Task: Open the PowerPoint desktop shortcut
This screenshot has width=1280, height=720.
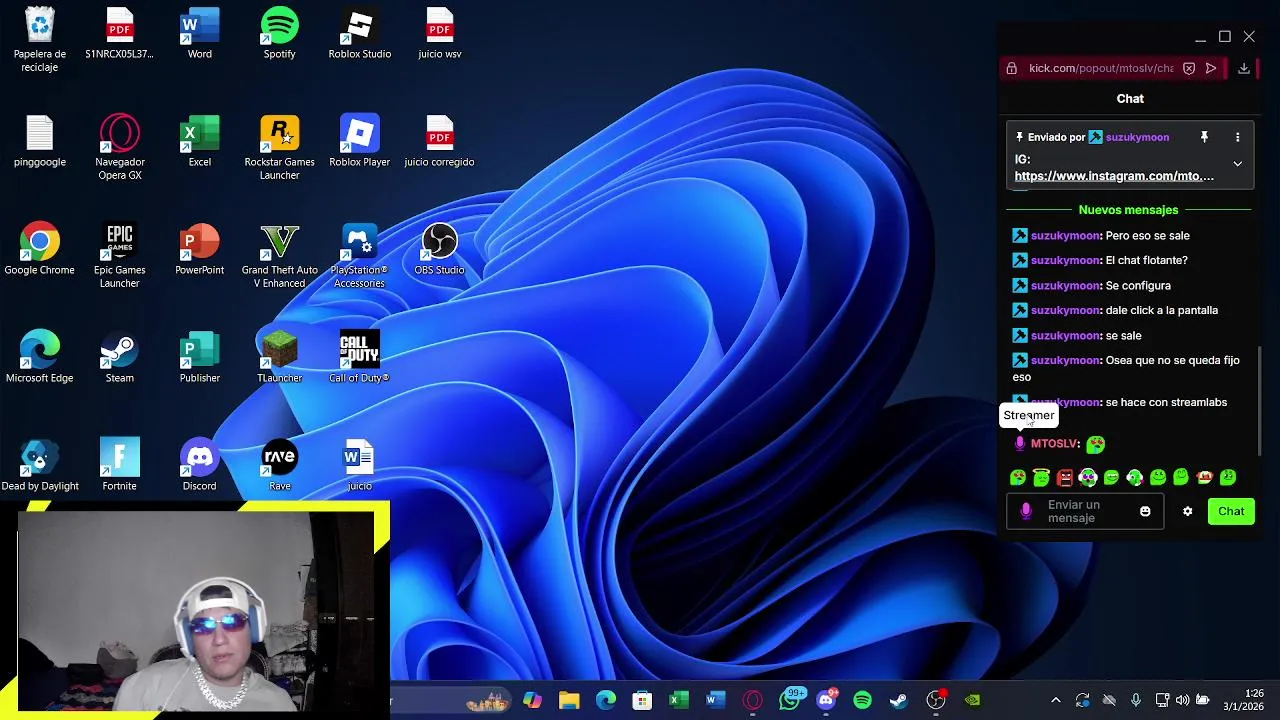Action: tap(200, 250)
